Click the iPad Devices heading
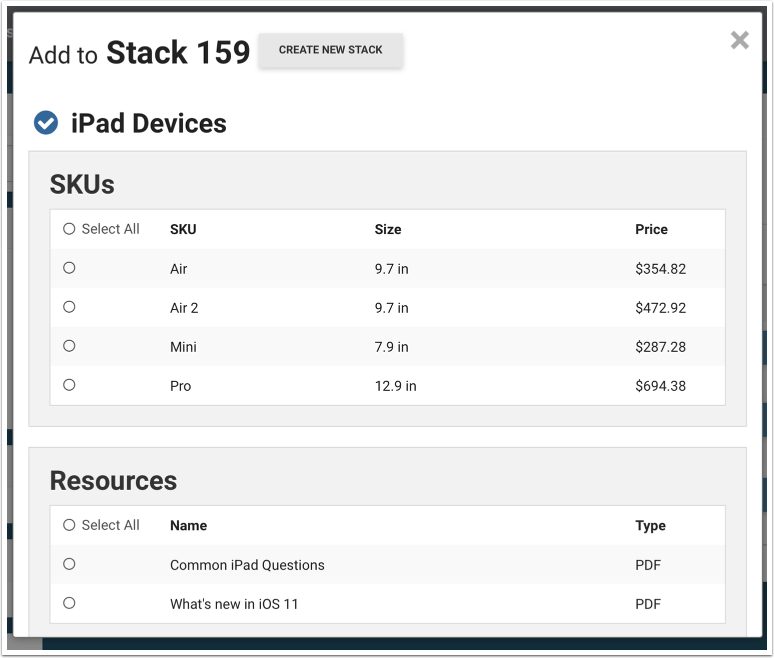 [x=149, y=123]
